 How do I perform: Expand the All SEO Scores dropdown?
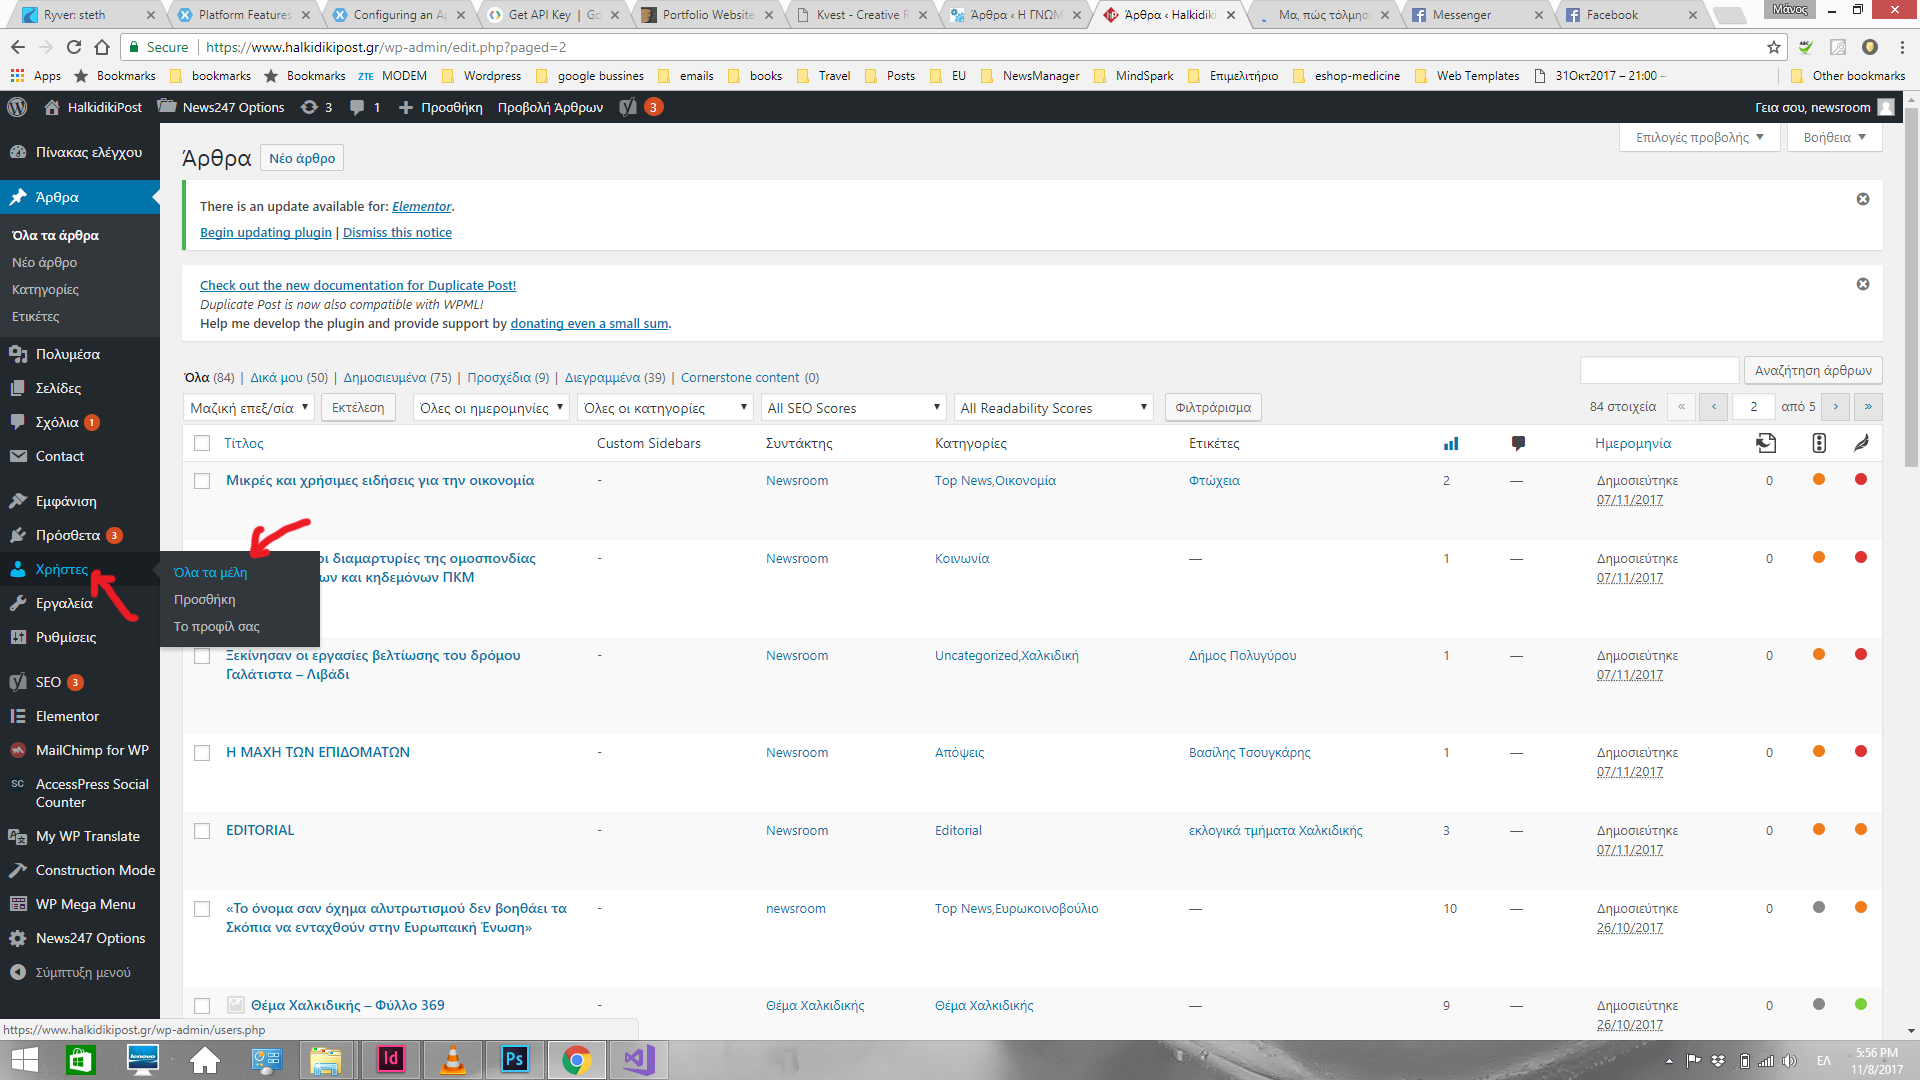coord(853,408)
